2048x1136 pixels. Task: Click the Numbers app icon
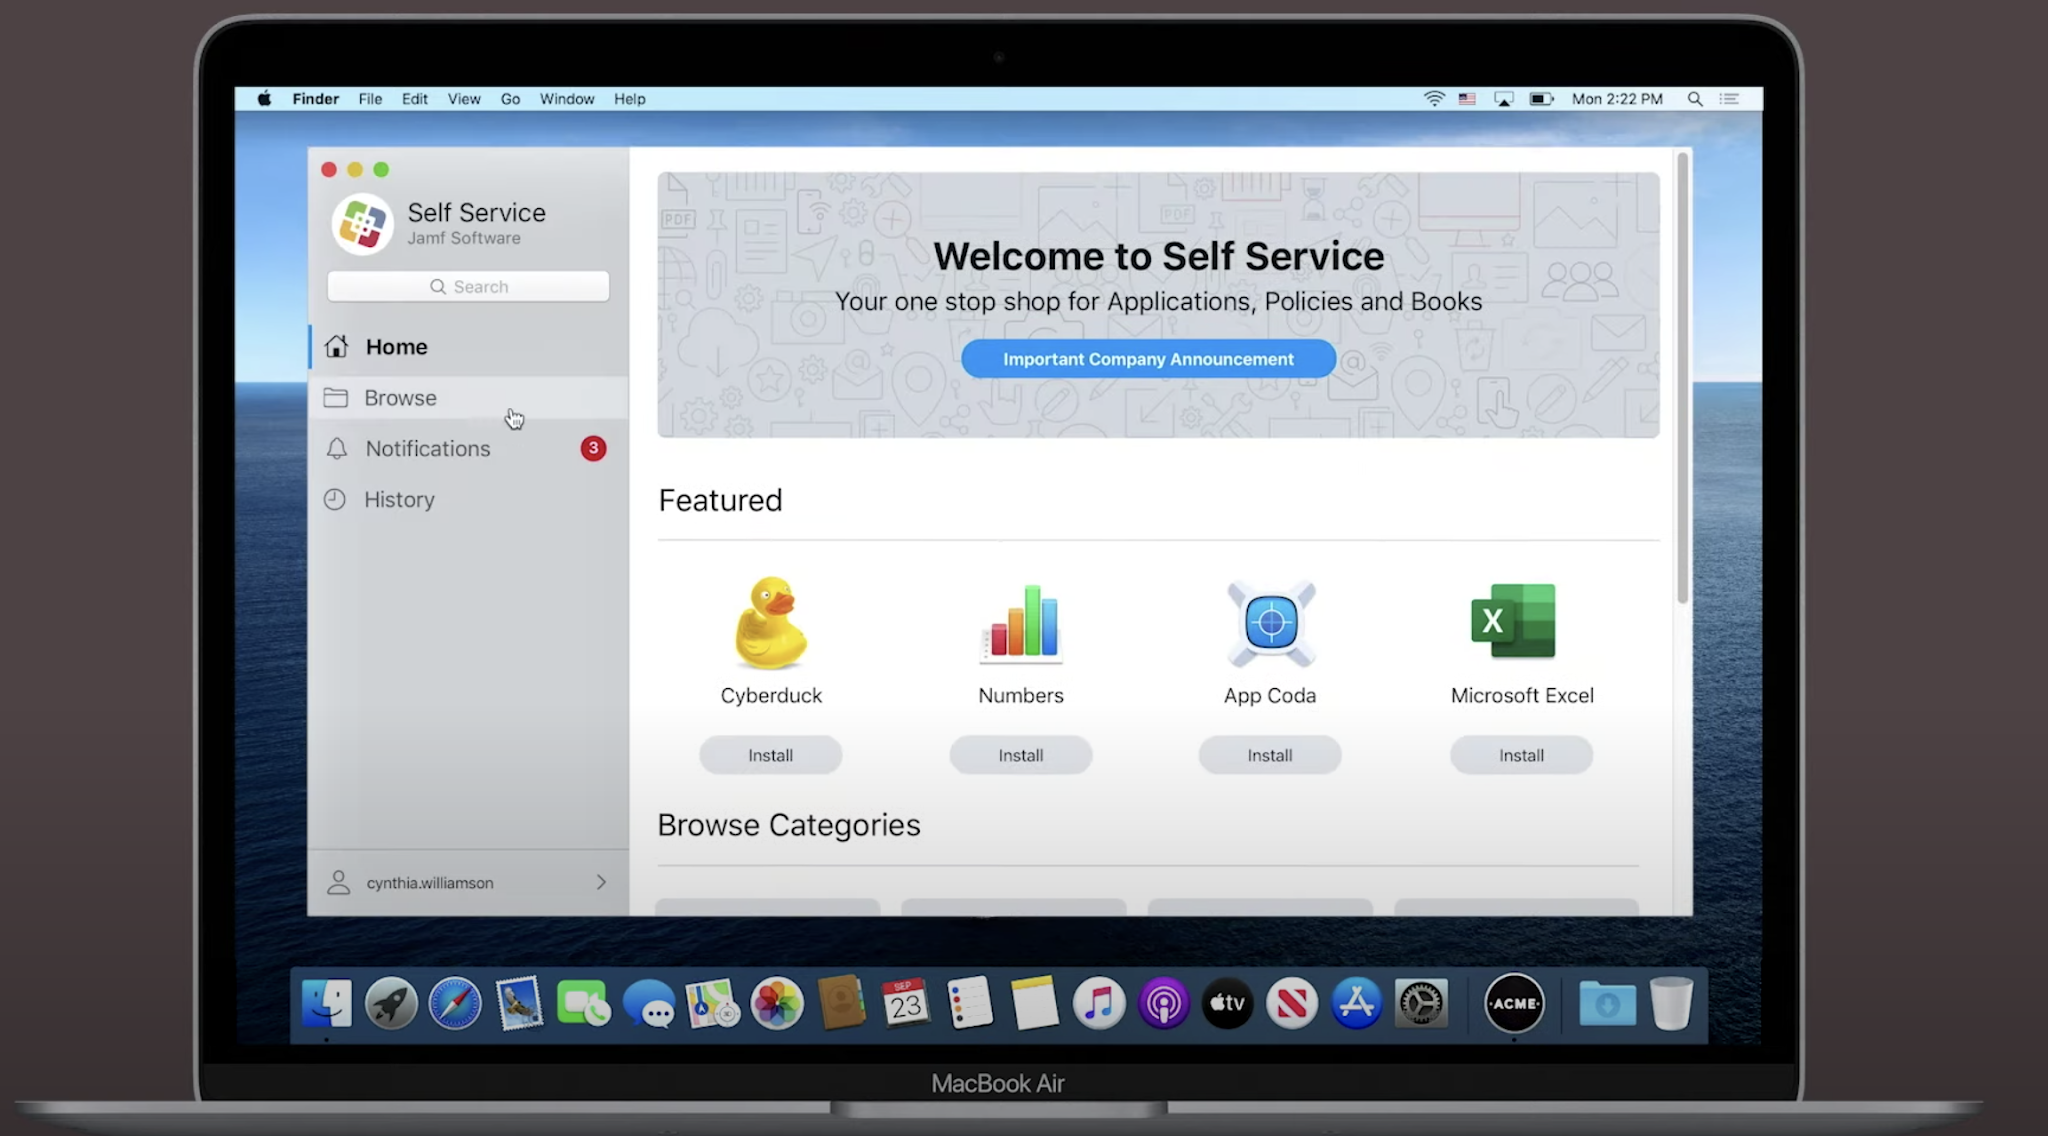[1021, 622]
